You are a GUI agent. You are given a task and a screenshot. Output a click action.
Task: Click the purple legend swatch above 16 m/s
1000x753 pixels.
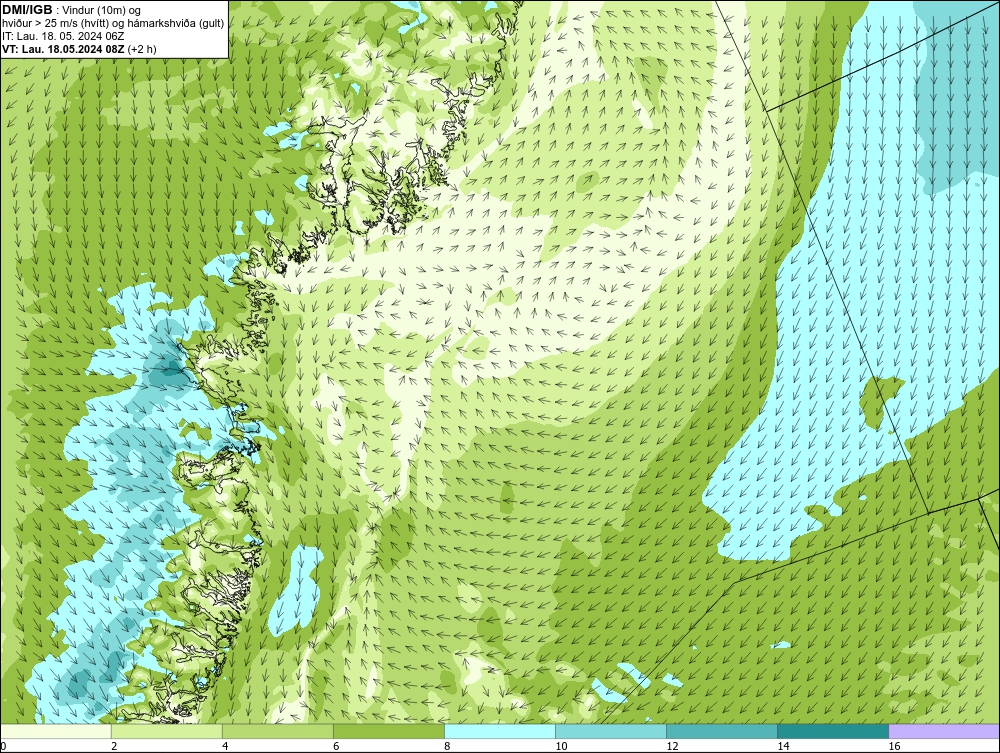[944, 731]
